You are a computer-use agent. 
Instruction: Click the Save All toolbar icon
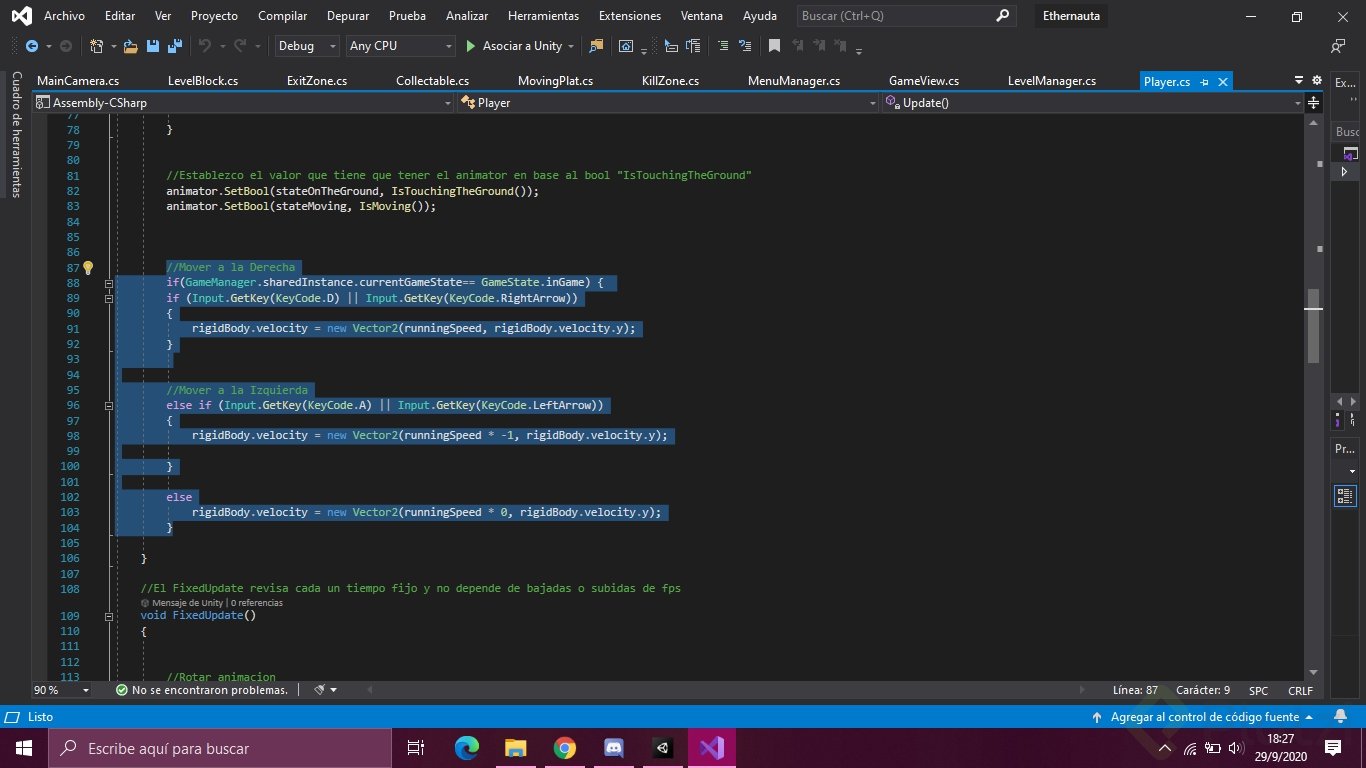tap(175, 46)
